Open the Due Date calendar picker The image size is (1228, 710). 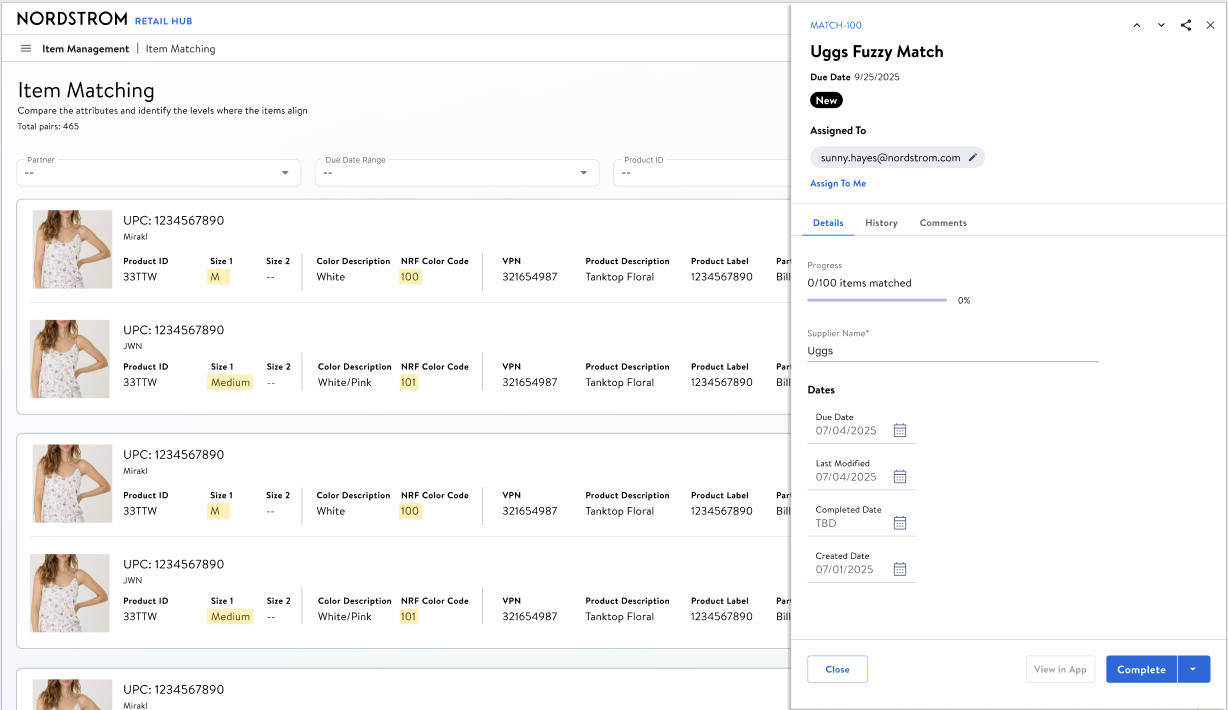tap(900, 430)
